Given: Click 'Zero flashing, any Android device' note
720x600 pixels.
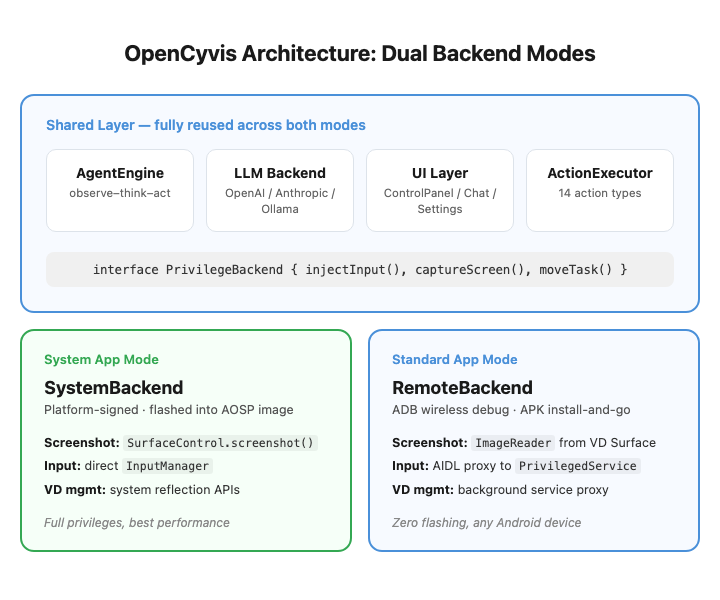Looking at the screenshot, I should click(x=487, y=523).
